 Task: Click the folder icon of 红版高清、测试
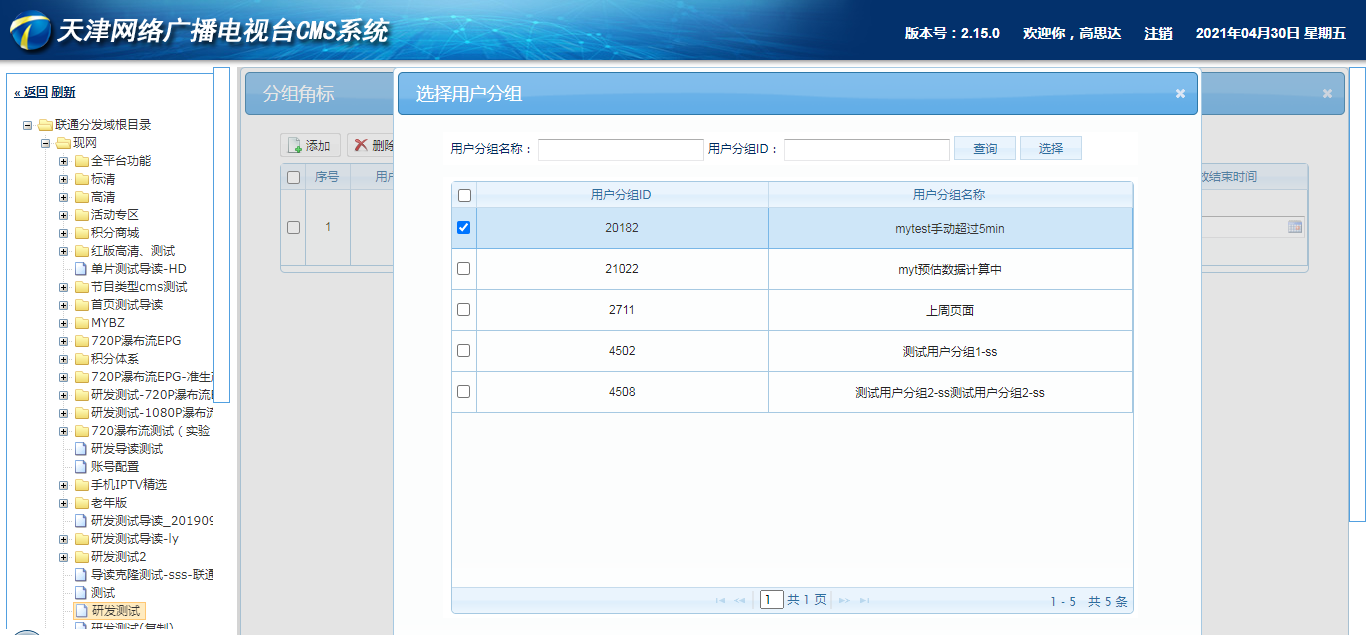coord(82,251)
